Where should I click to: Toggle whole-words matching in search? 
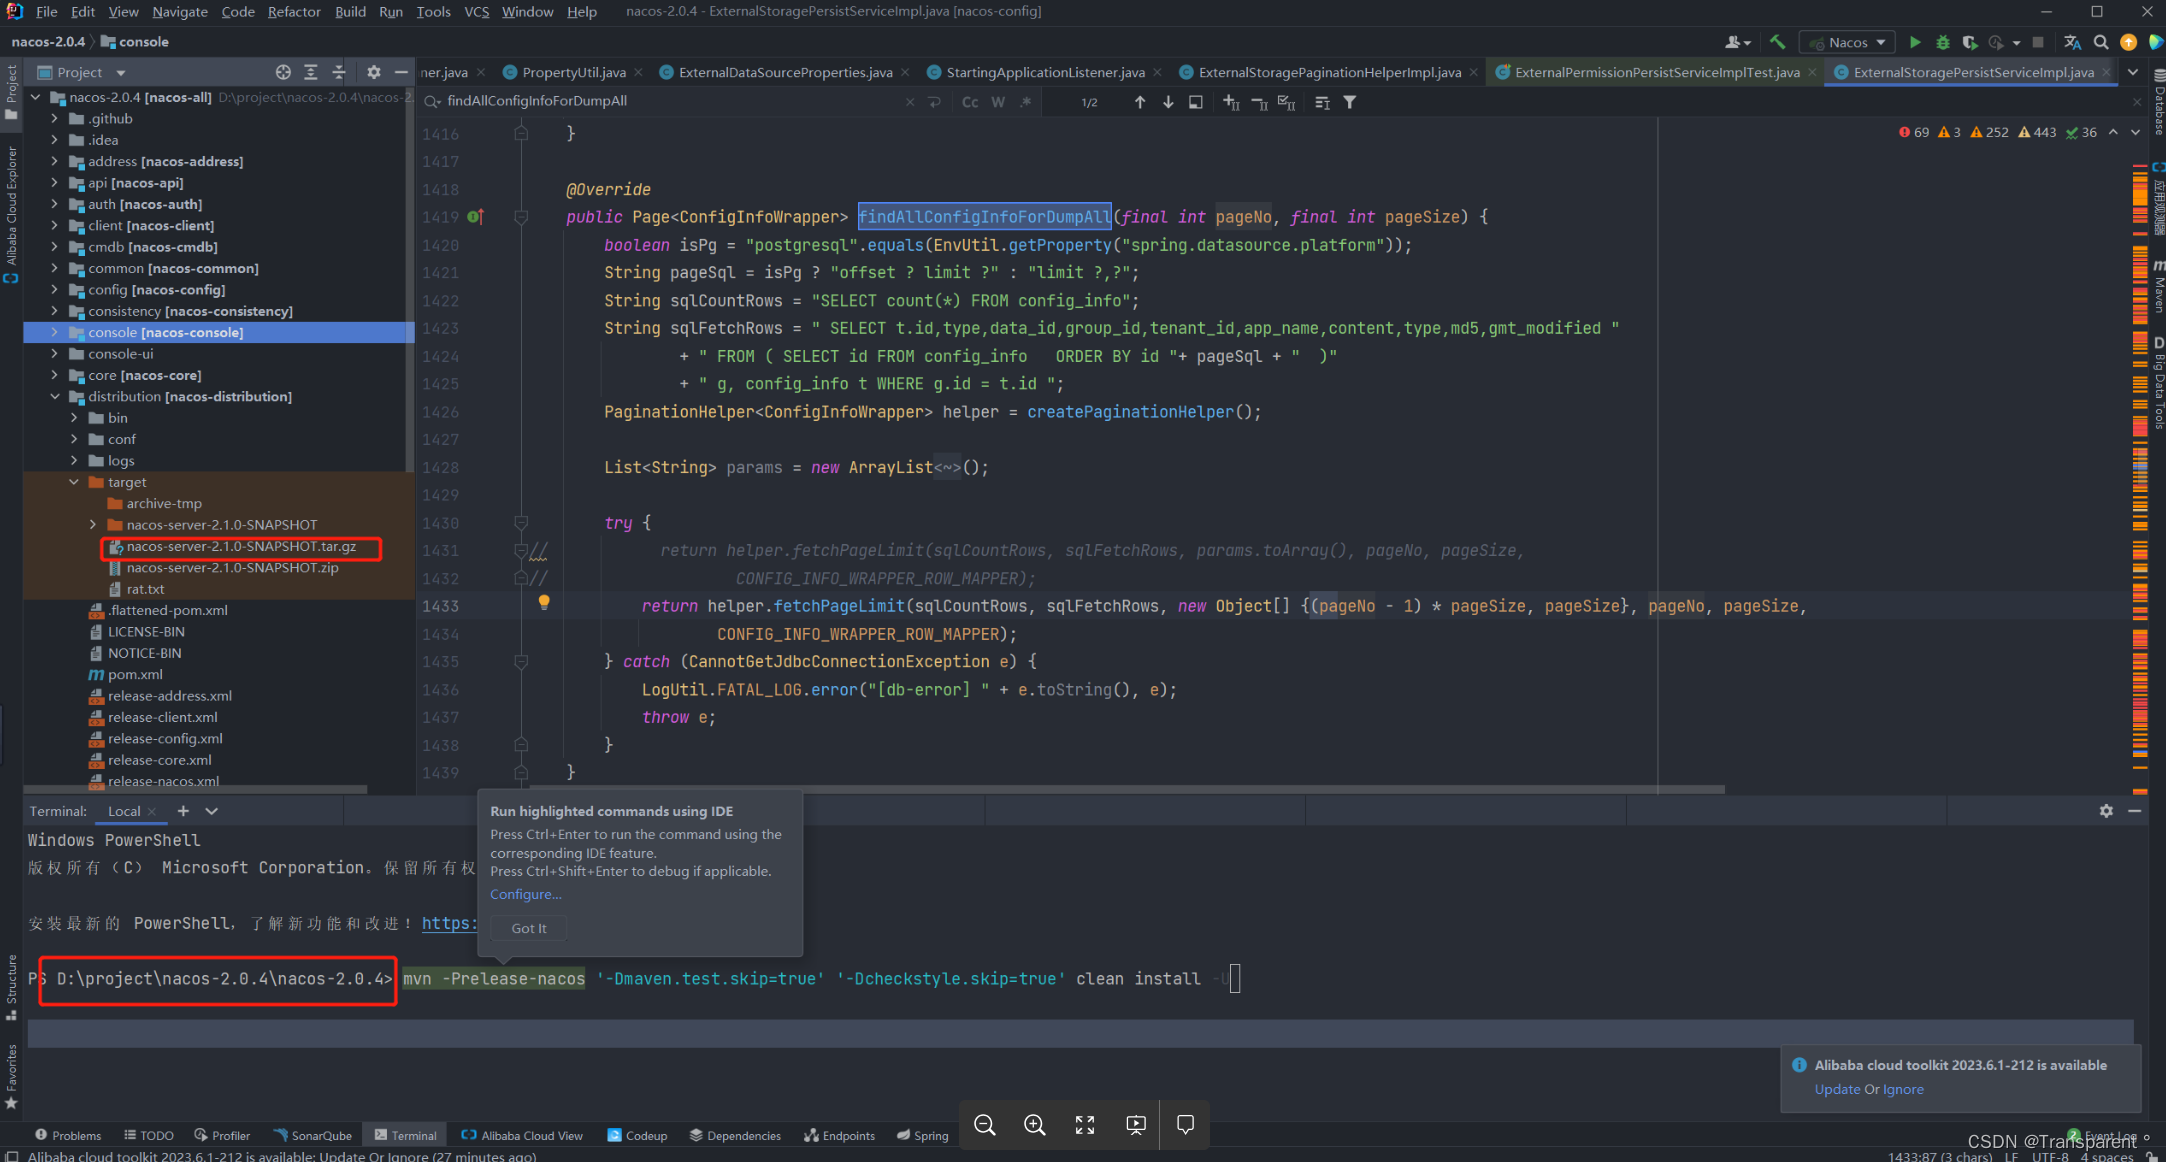(x=996, y=101)
